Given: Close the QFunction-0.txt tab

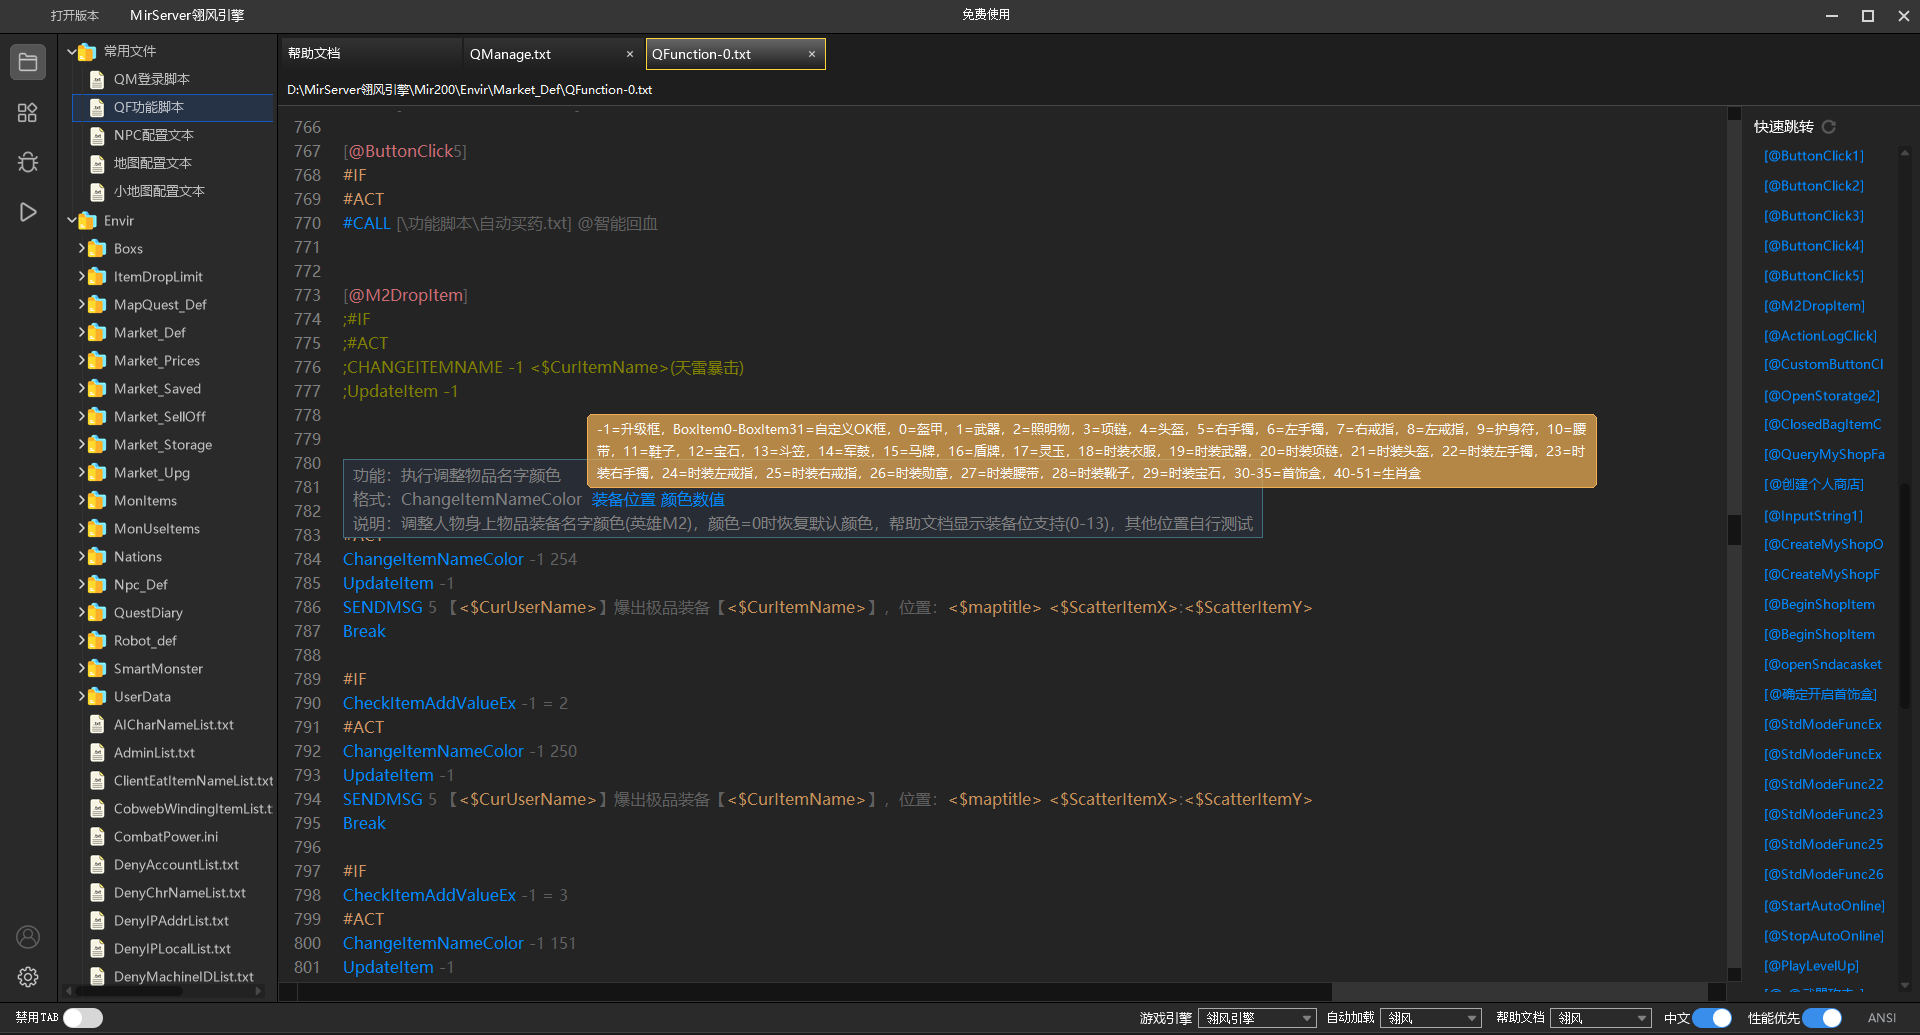Looking at the screenshot, I should [x=812, y=54].
